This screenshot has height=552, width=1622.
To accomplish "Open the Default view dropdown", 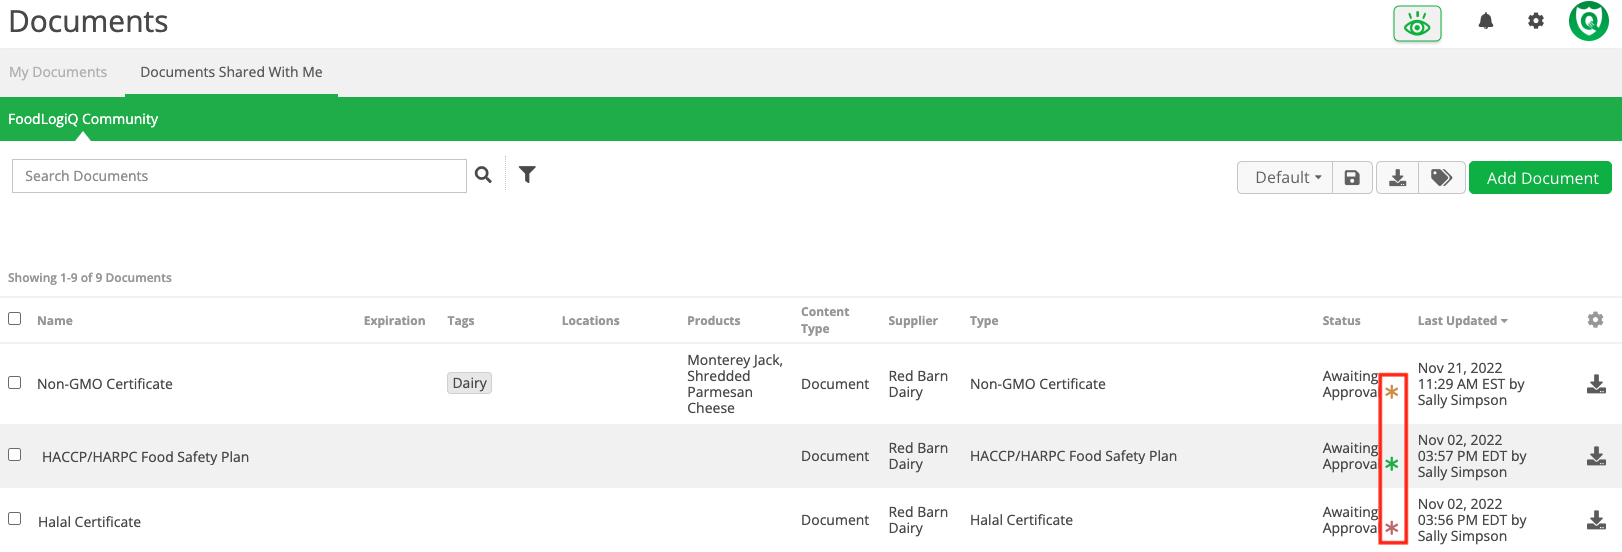I will pyautogui.click(x=1285, y=178).
